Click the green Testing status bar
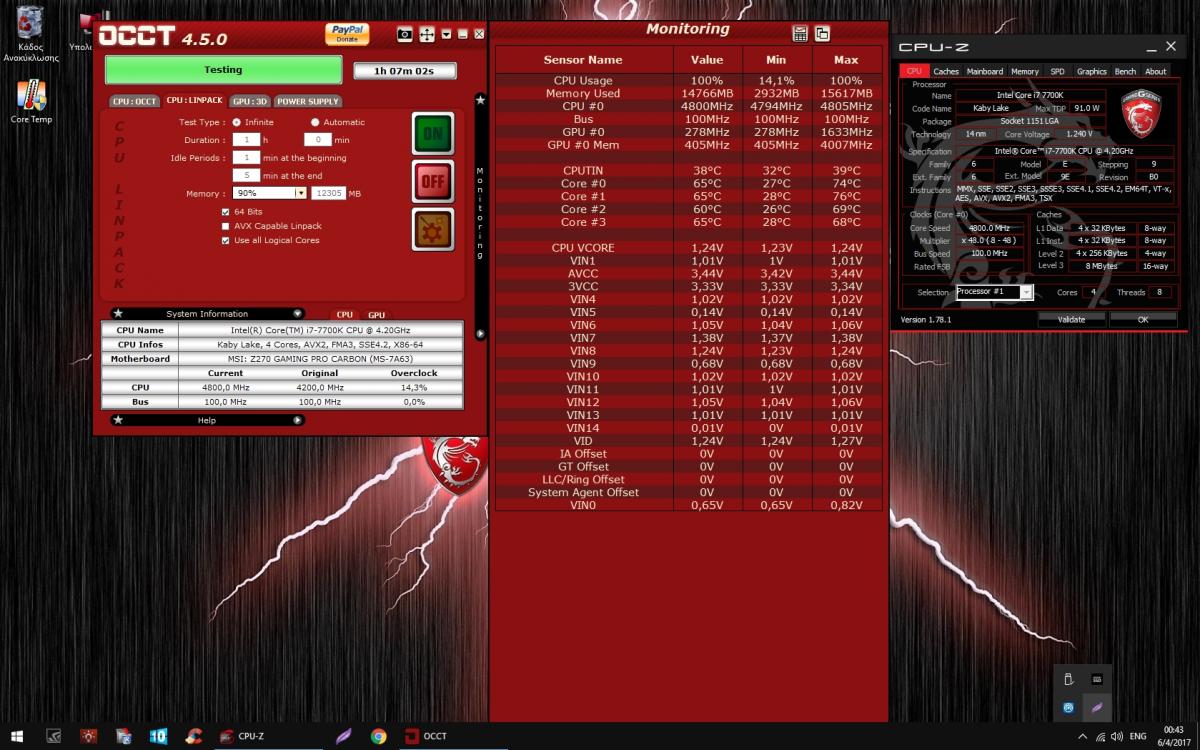The image size is (1200, 750). 223,70
